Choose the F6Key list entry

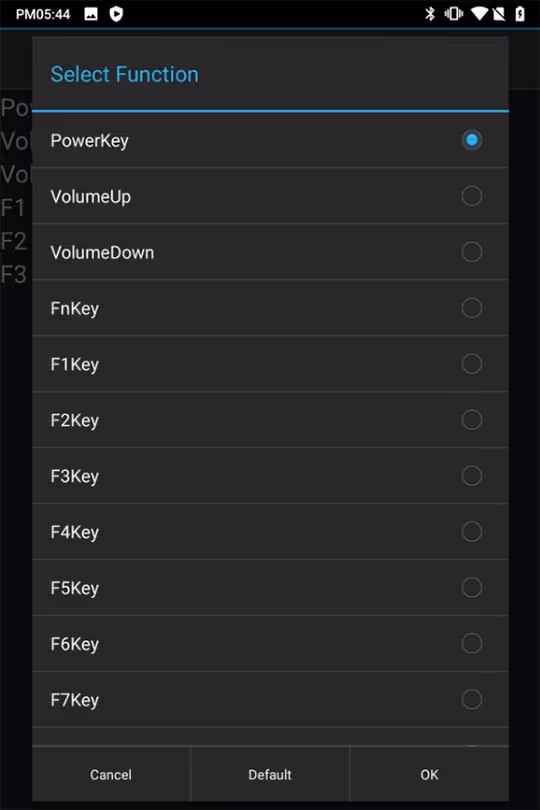pyautogui.click(x=270, y=644)
